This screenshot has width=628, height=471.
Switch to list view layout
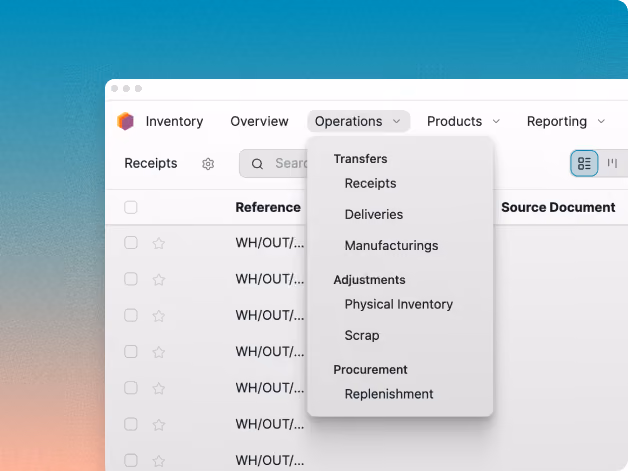[x=584, y=163]
